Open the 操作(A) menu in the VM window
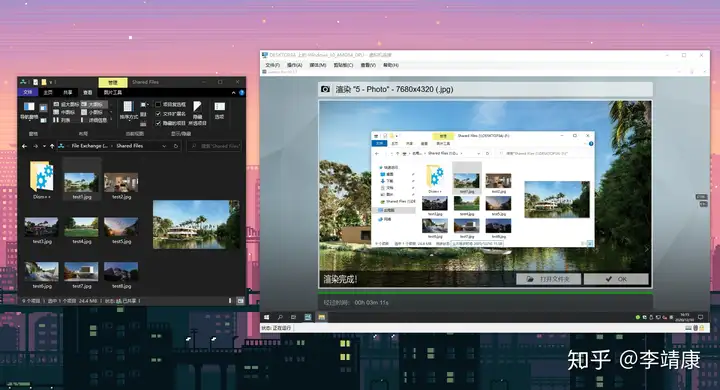The image size is (720, 390). click(x=294, y=65)
